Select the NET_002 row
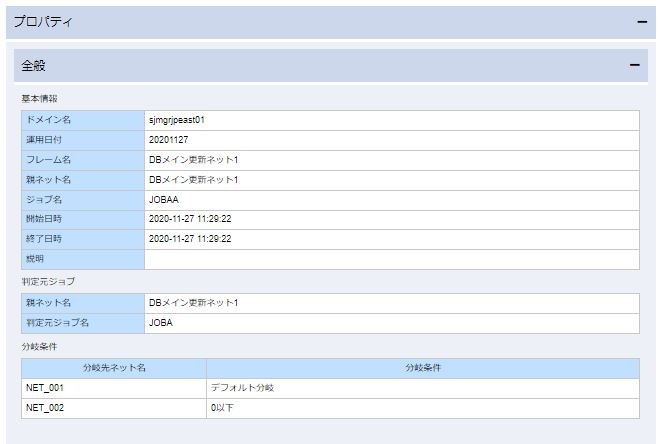This screenshot has width=664, height=444. pyautogui.click(x=330, y=408)
